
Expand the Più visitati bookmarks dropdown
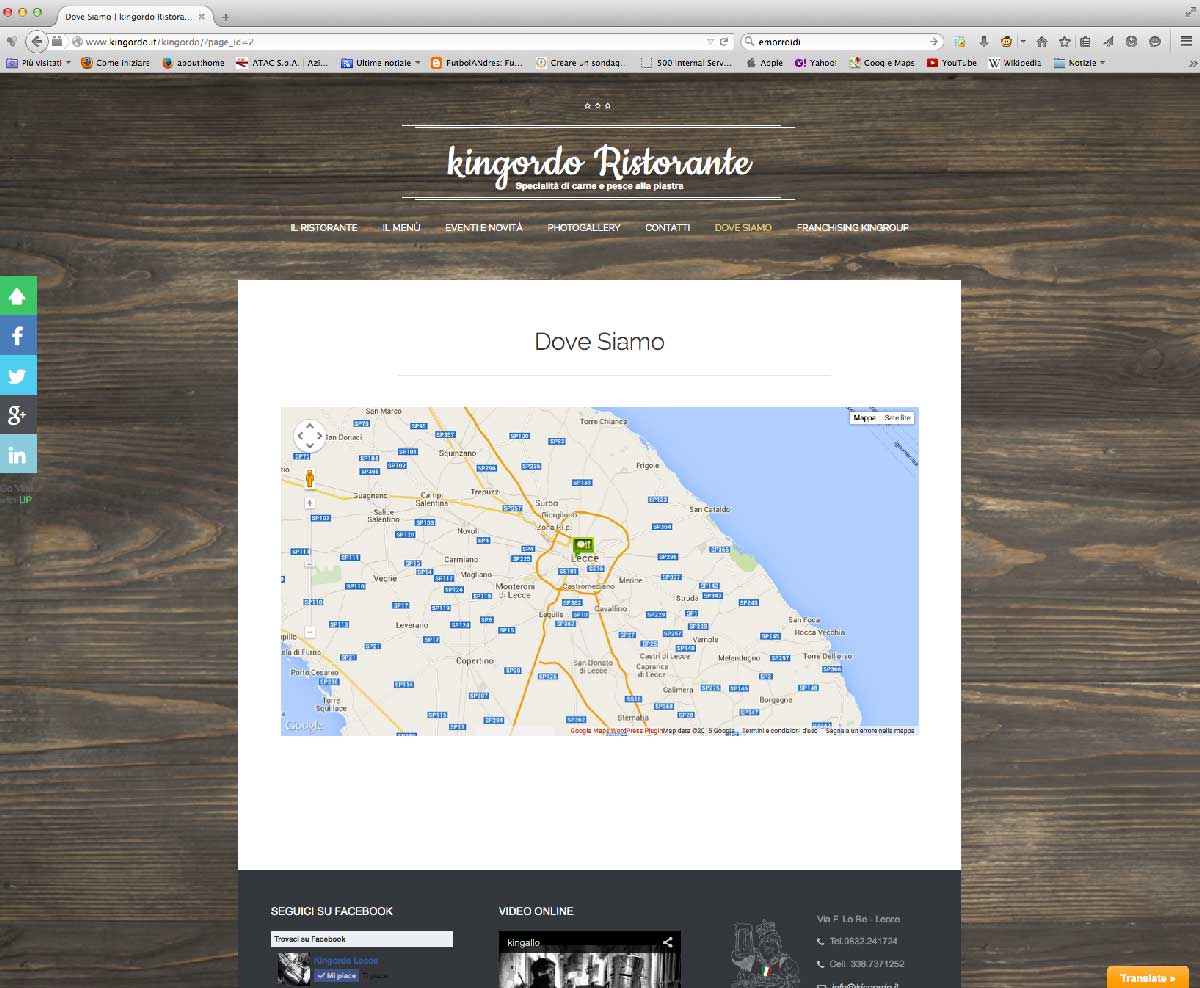(x=39, y=62)
